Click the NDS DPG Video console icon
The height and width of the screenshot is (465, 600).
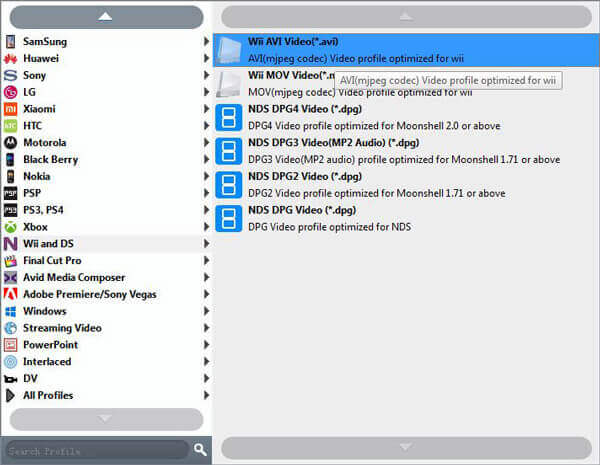[228, 219]
